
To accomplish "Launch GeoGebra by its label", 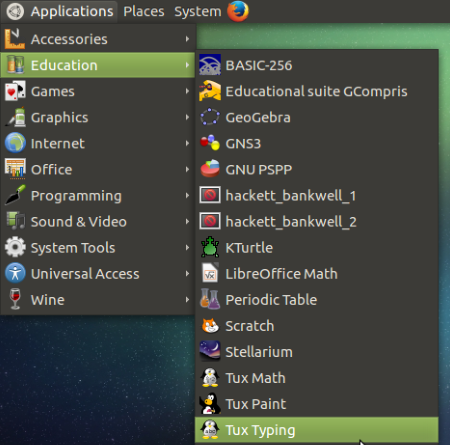I will [x=258, y=118].
